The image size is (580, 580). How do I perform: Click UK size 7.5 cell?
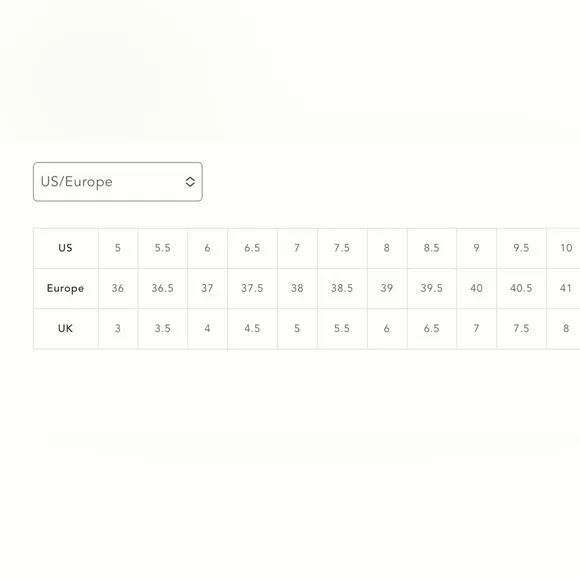tap(522, 328)
